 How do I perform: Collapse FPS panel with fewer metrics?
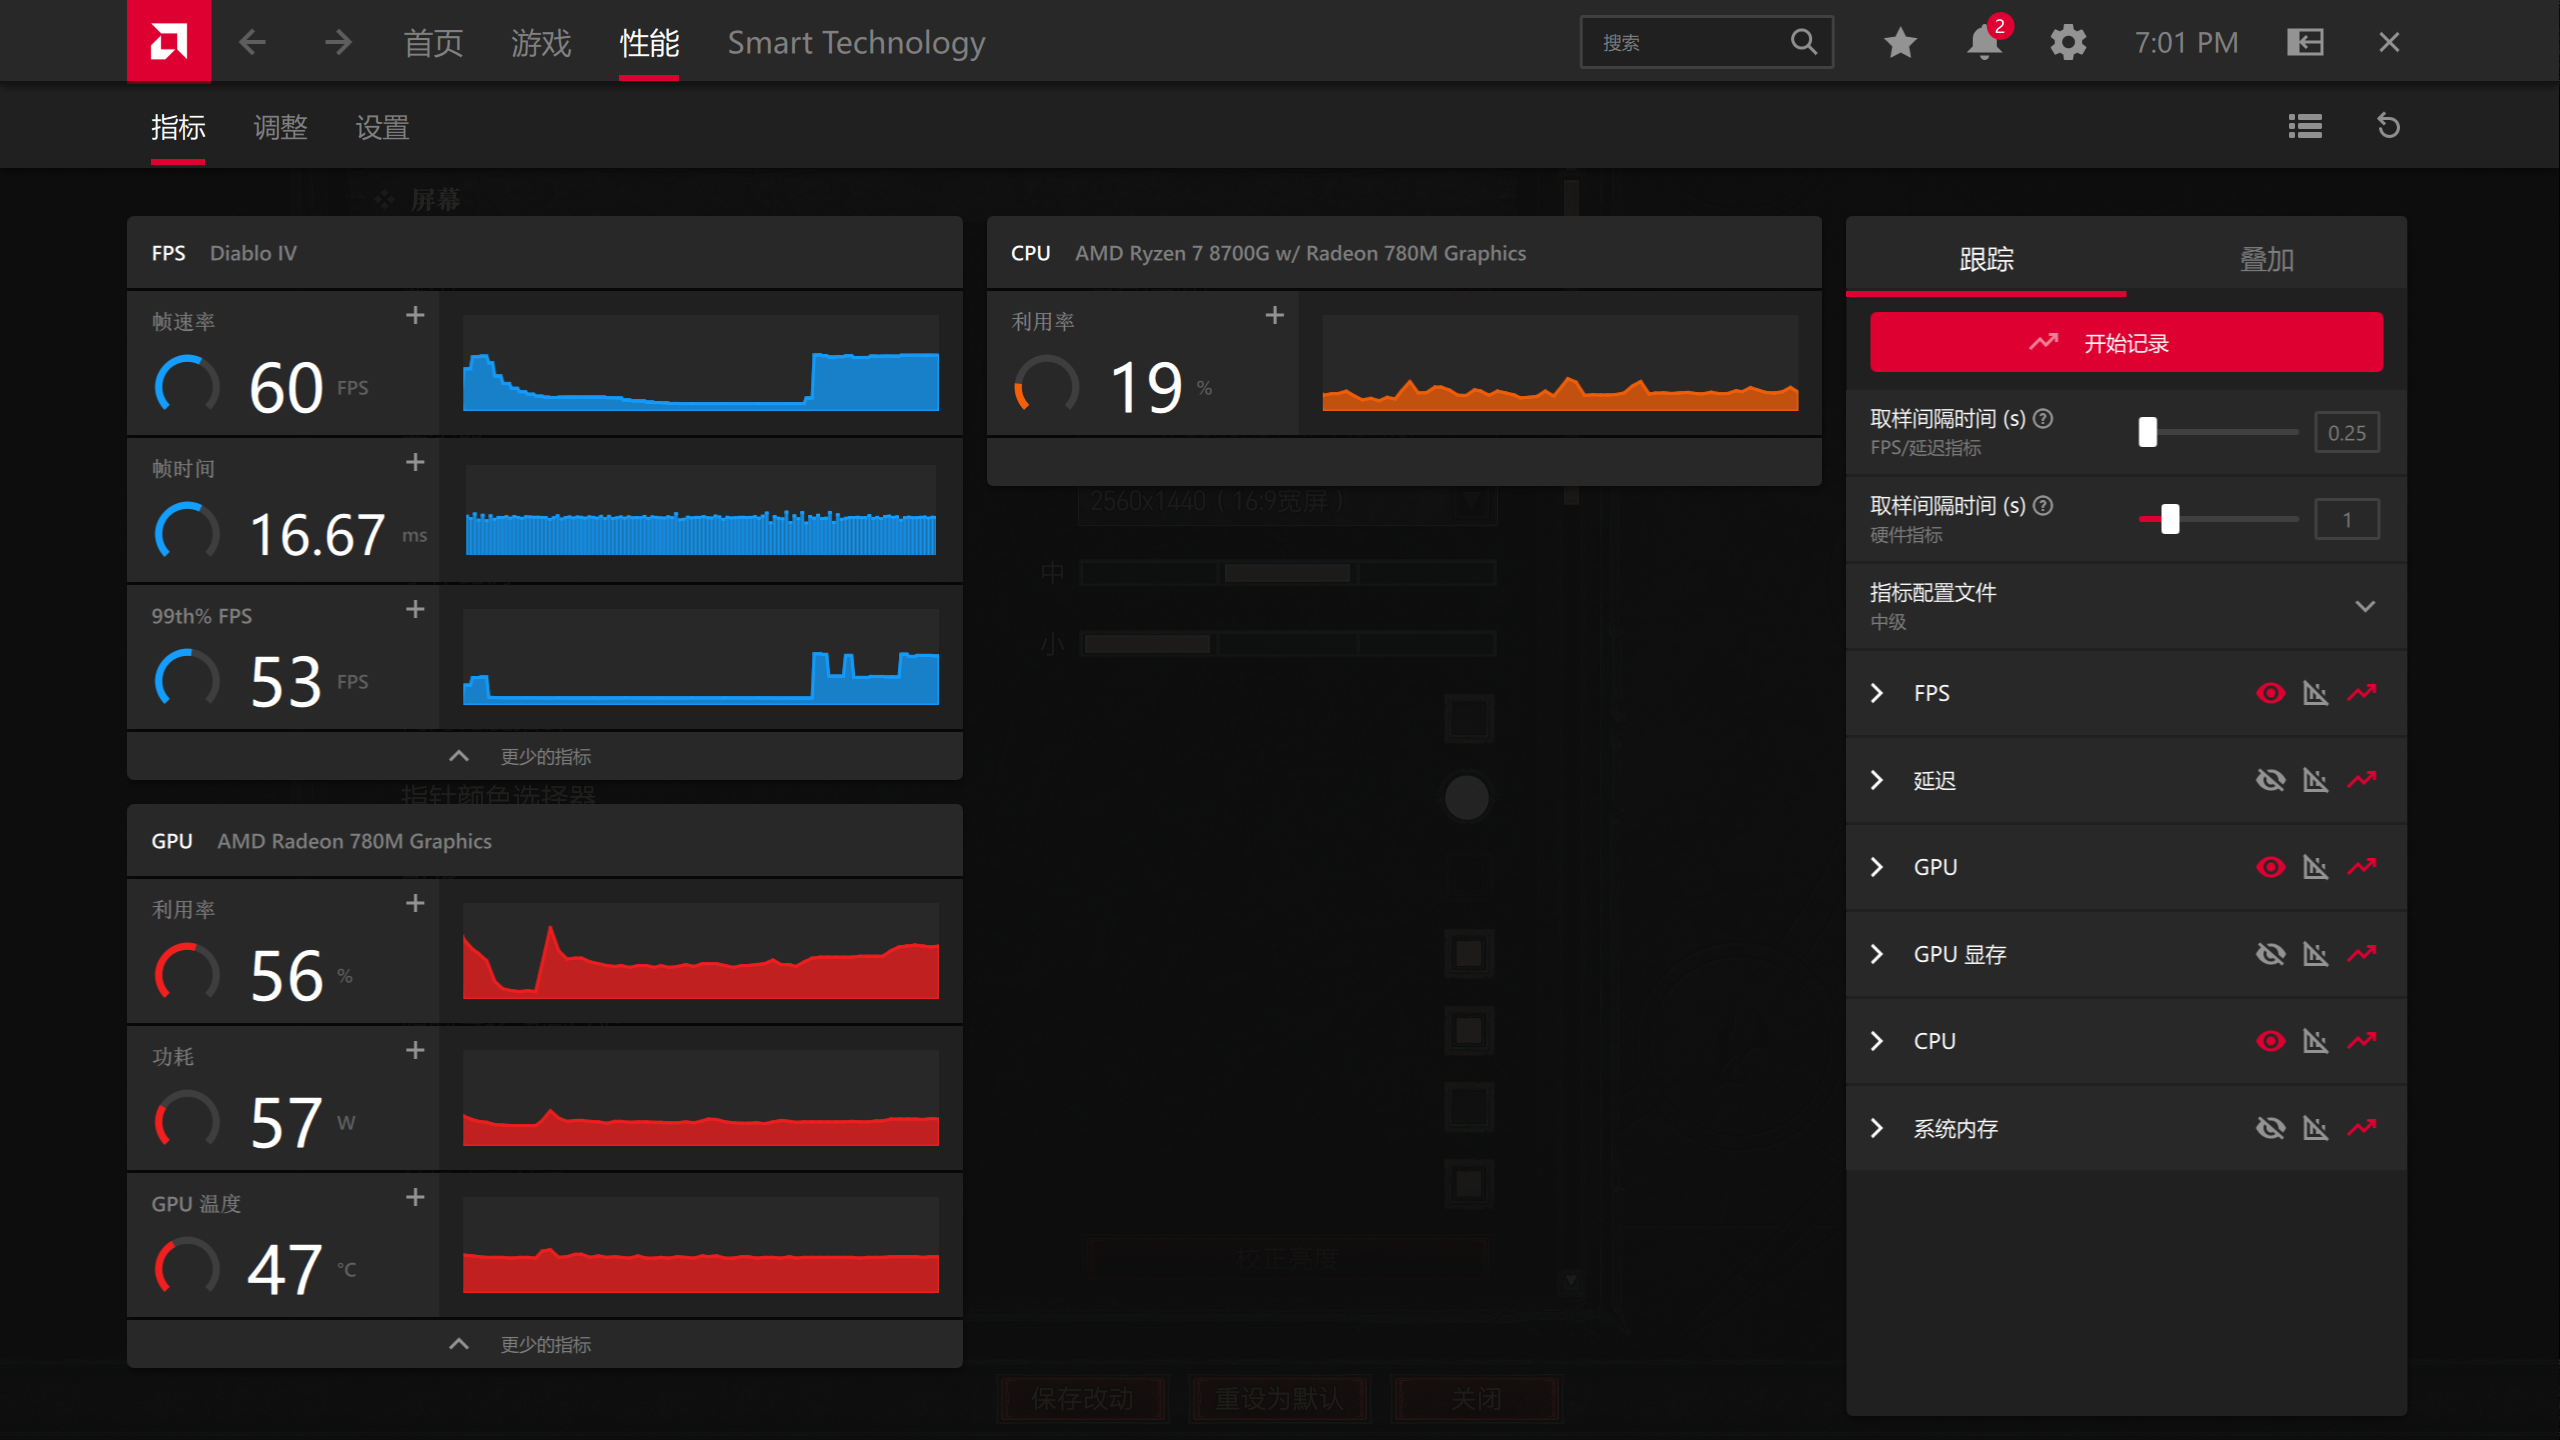coord(545,756)
